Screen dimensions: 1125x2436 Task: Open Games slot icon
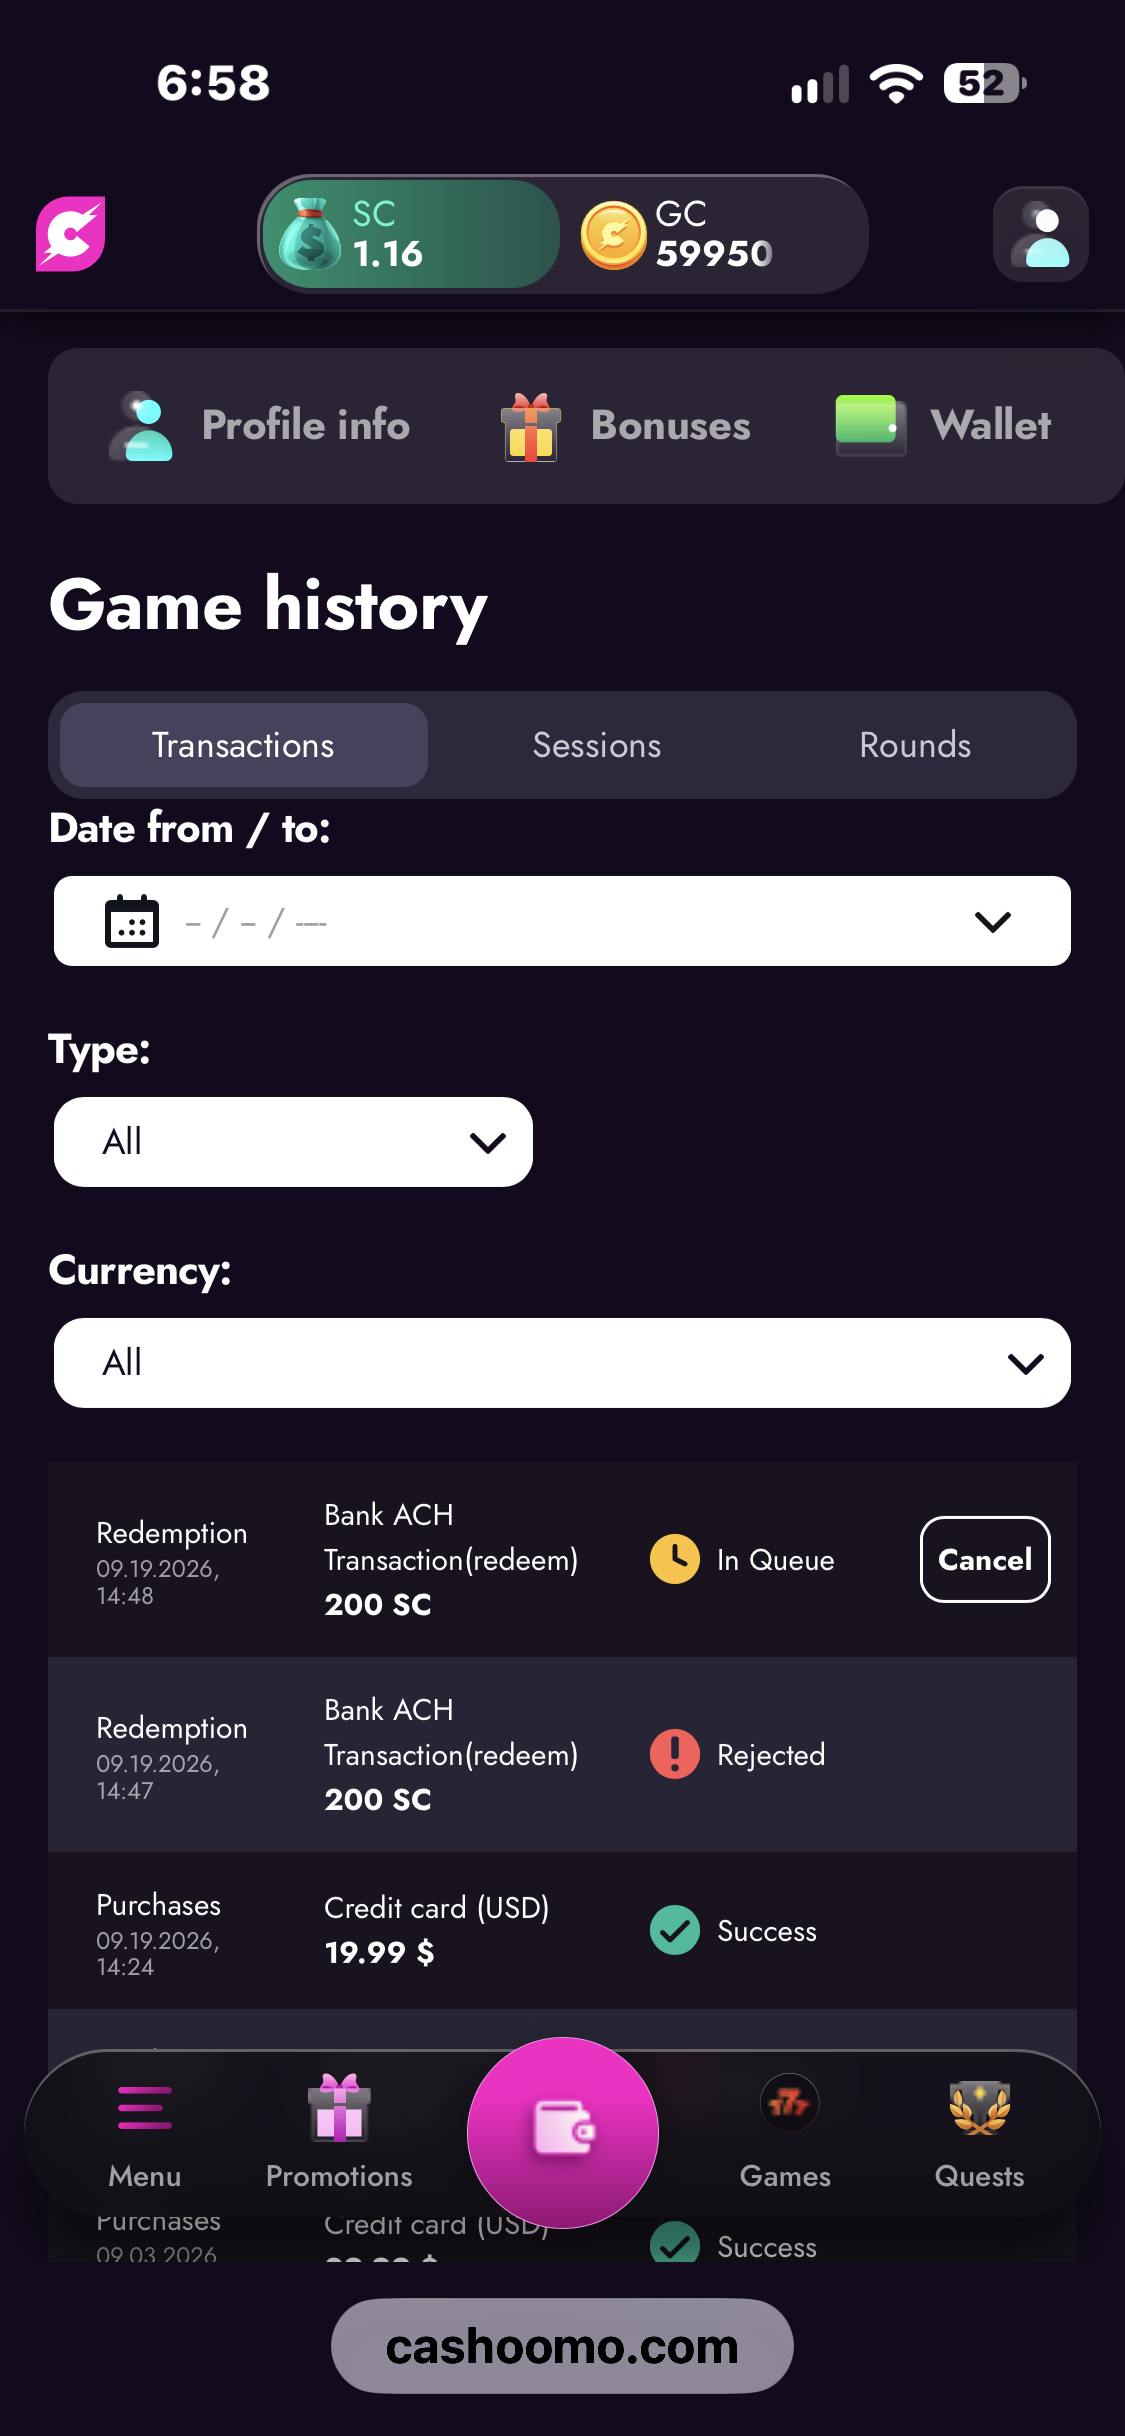[789, 2103]
